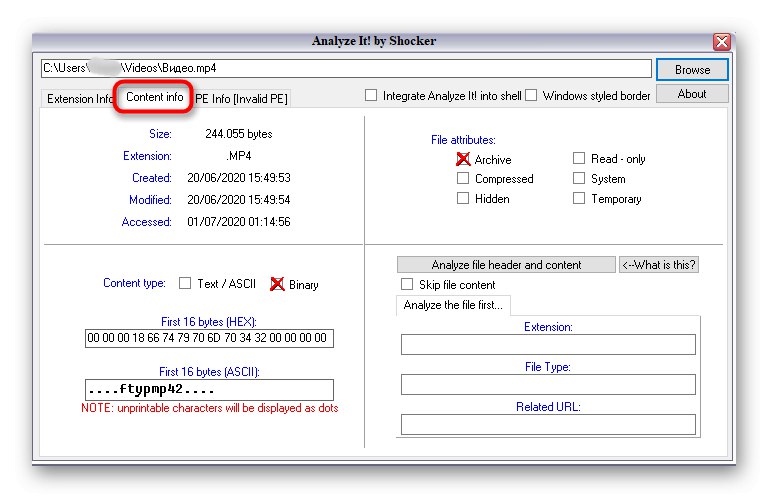Enable the Skip file content checkbox
768x498 pixels.
(x=407, y=284)
